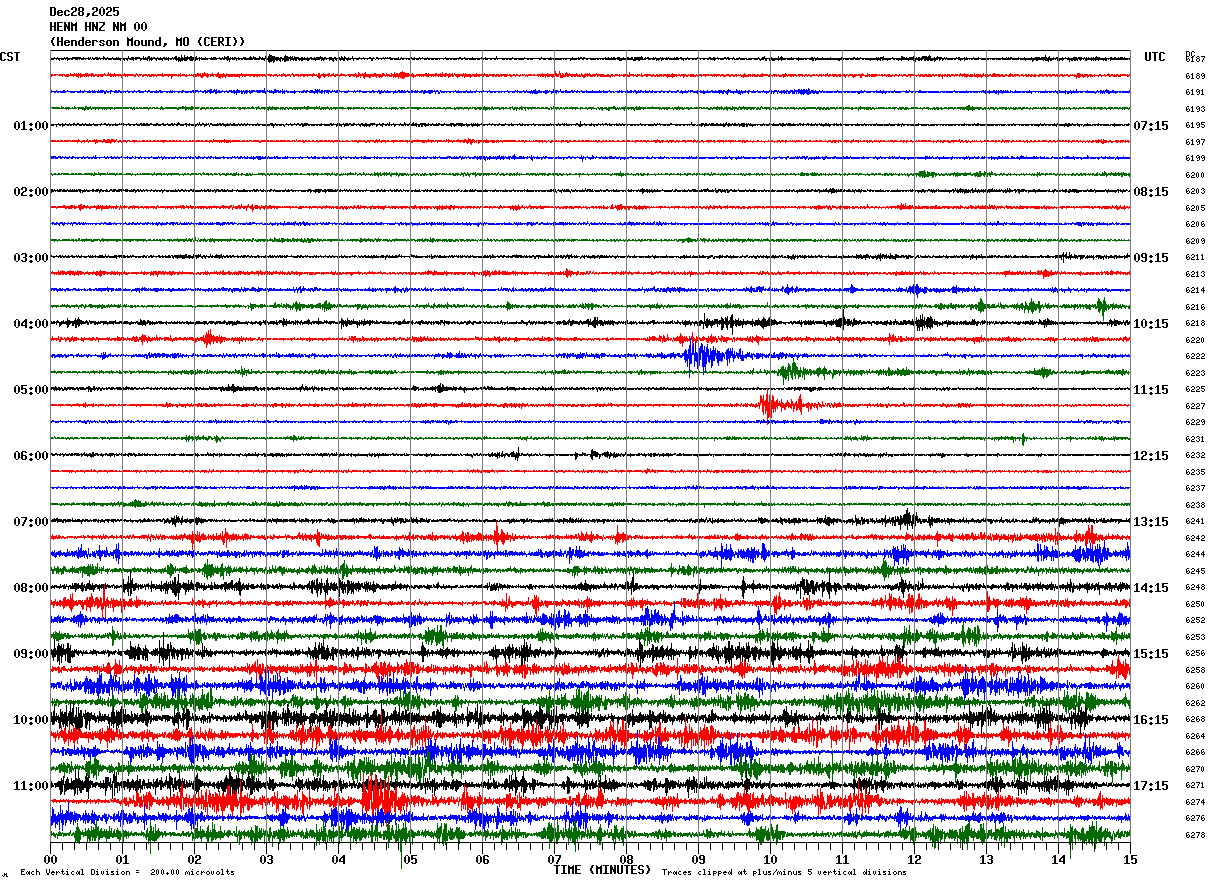This screenshot has height=886, width=1210.
Task: Select minute tick label 12 on axis
Action: tap(914, 860)
